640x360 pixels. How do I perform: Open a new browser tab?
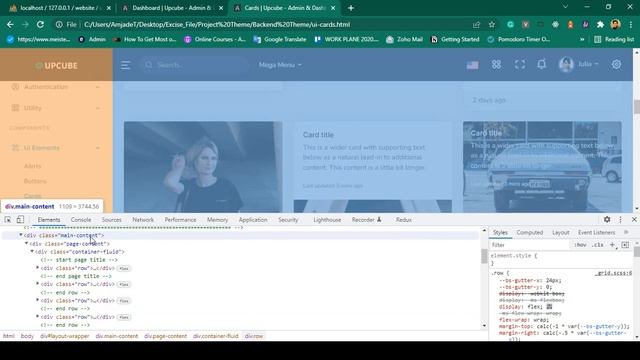pos(351,8)
